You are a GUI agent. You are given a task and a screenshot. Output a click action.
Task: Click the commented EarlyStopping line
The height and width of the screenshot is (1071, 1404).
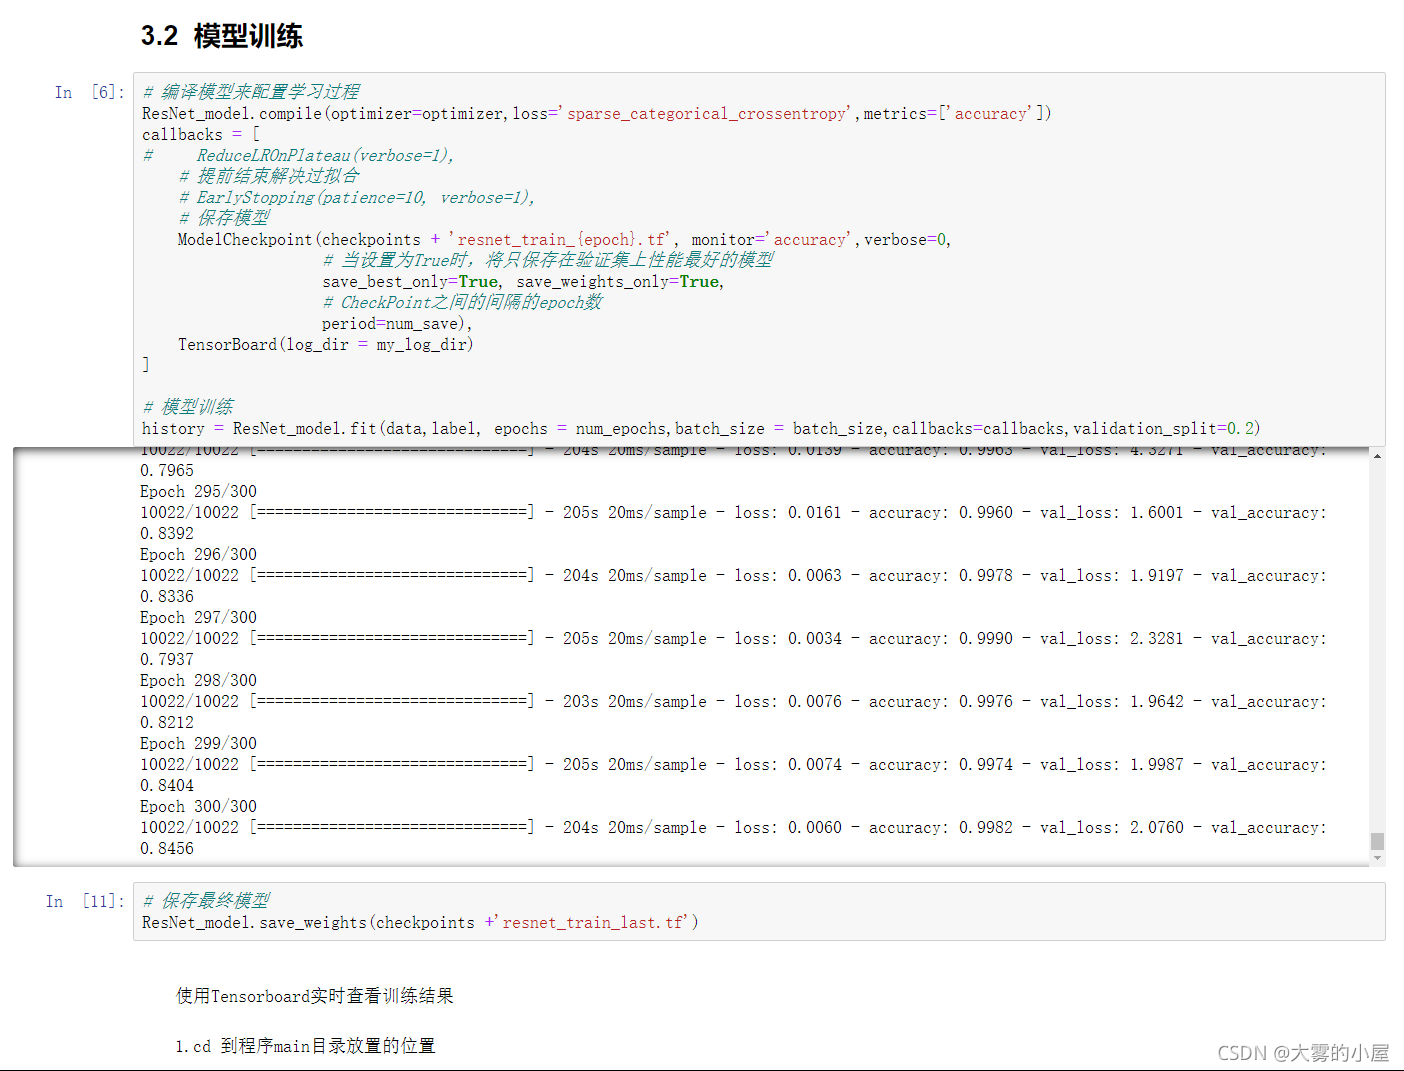tap(357, 198)
